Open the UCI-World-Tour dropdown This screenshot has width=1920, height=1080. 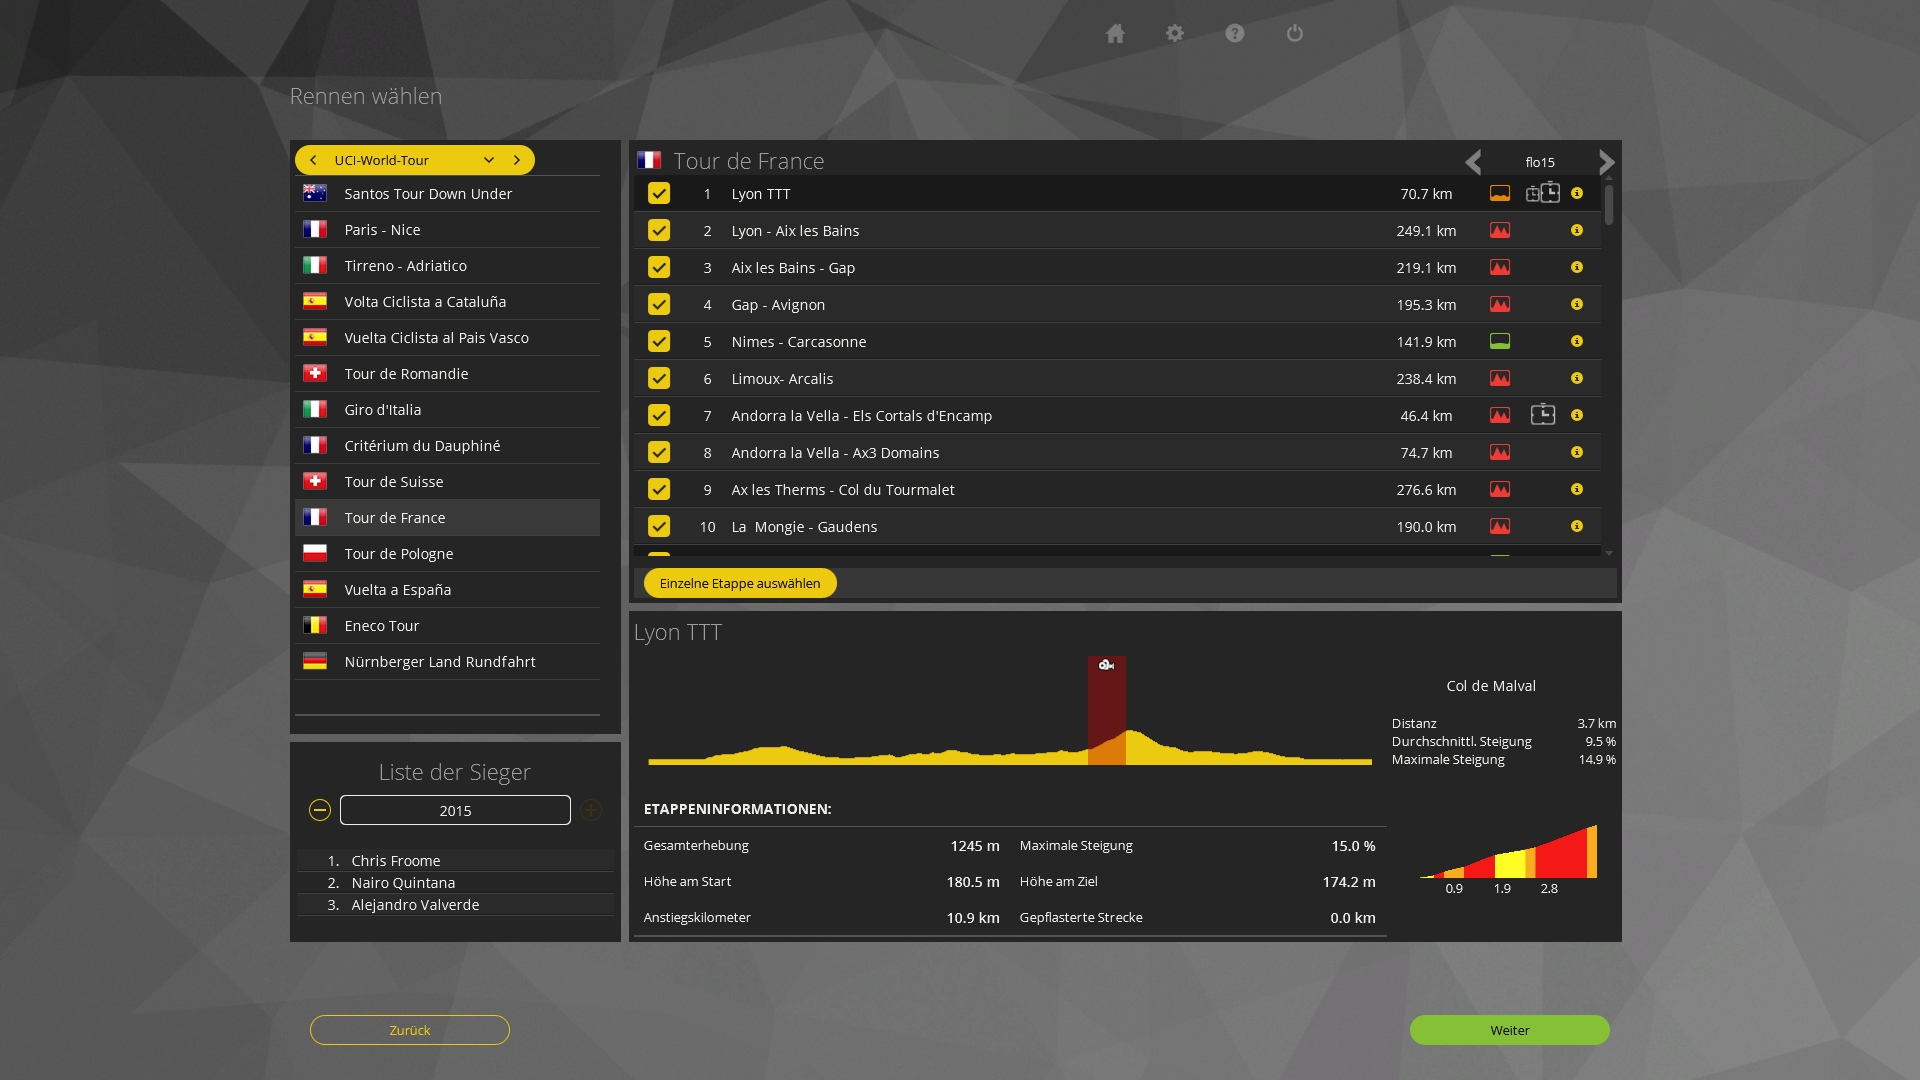[x=488, y=160]
